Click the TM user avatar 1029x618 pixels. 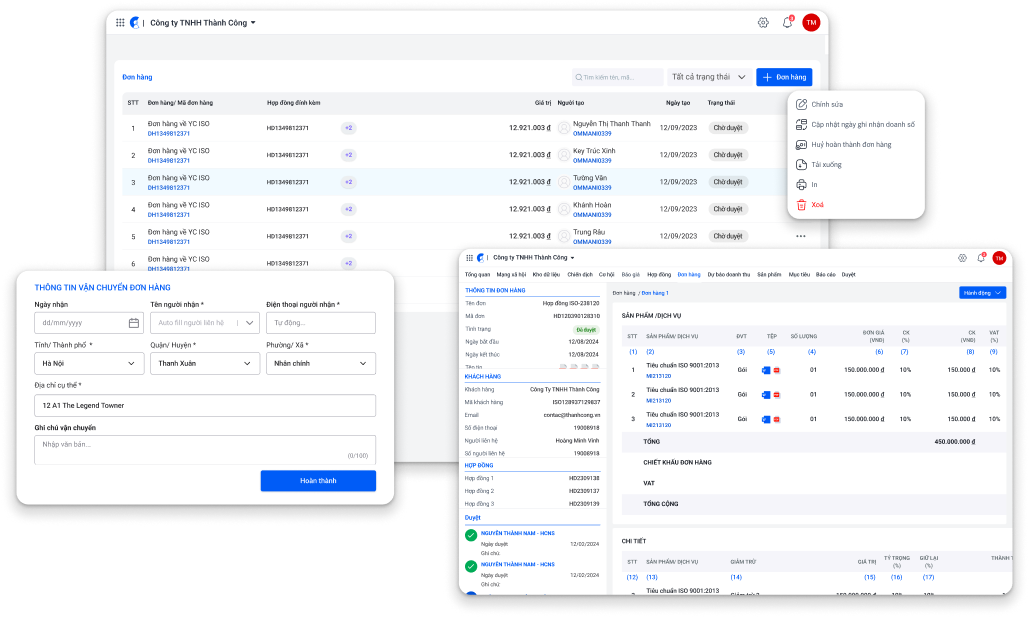coord(811,22)
